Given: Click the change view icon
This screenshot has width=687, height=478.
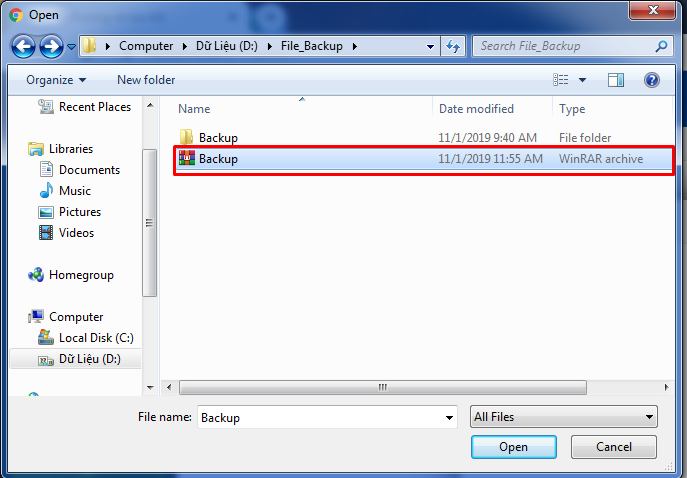Looking at the screenshot, I should pyautogui.click(x=561, y=80).
